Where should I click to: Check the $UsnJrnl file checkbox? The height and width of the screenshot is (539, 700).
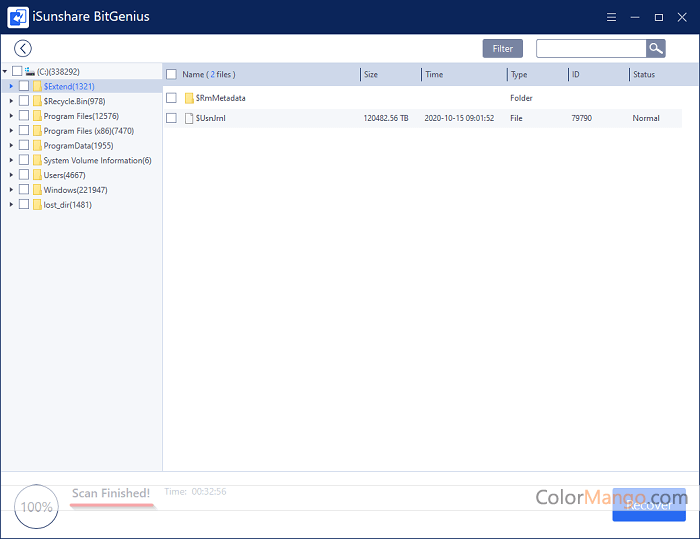coord(171,118)
